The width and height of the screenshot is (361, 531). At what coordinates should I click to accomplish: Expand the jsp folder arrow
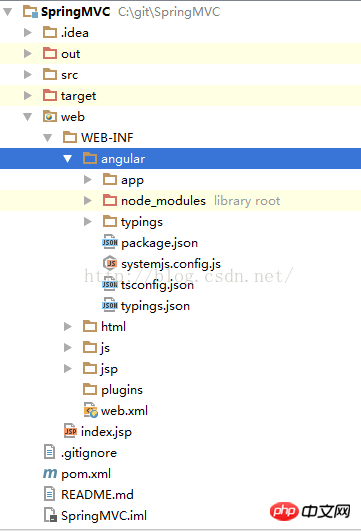pyautogui.click(x=68, y=368)
